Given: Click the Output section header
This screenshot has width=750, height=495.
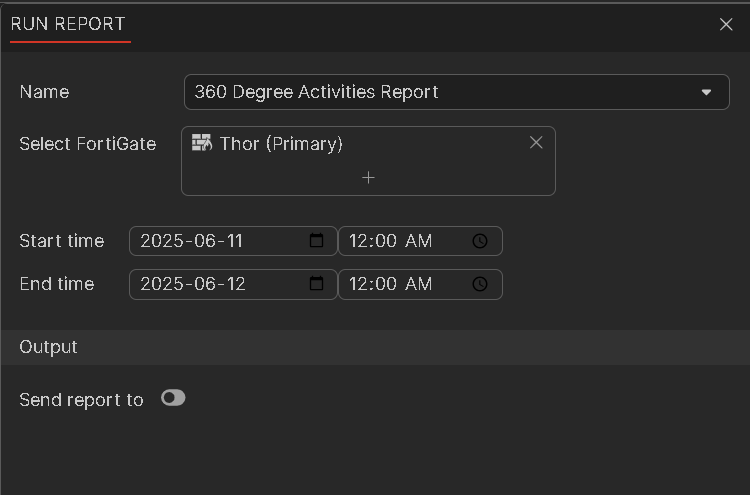Looking at the screenshot, I should click(49, 347).
